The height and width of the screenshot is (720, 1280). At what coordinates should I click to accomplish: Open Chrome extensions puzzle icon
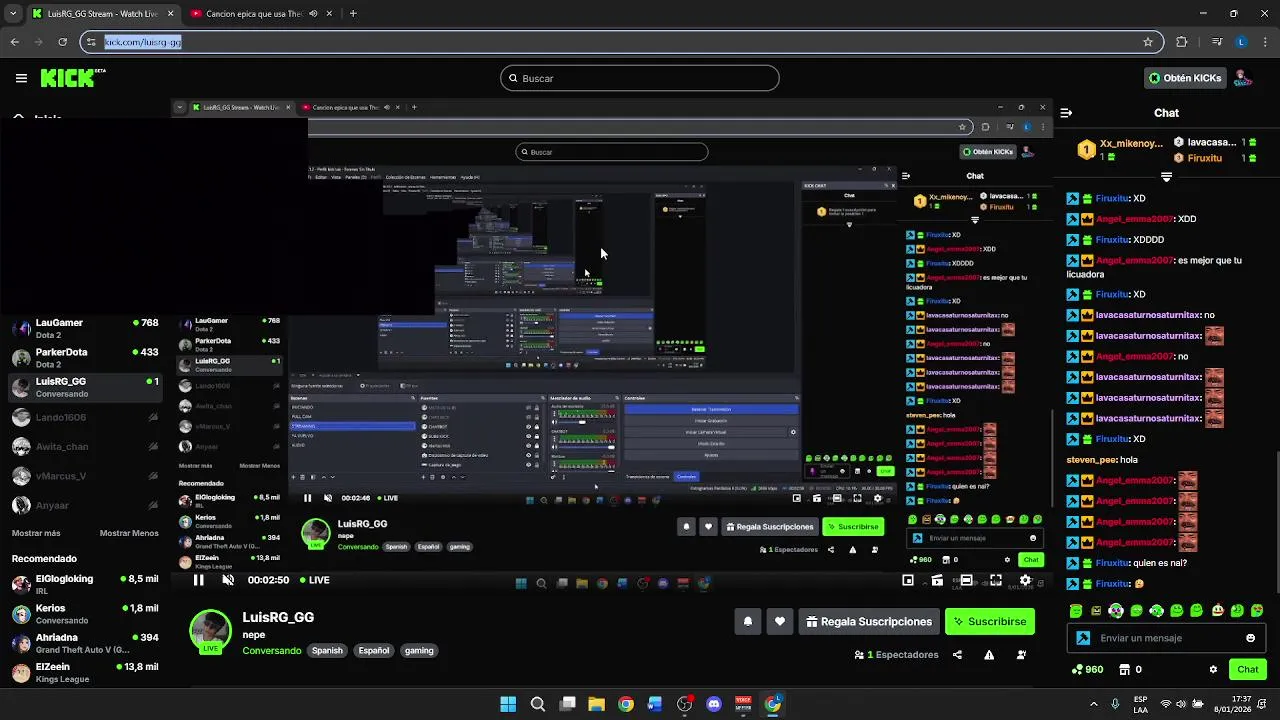[x=1182, y=42]
